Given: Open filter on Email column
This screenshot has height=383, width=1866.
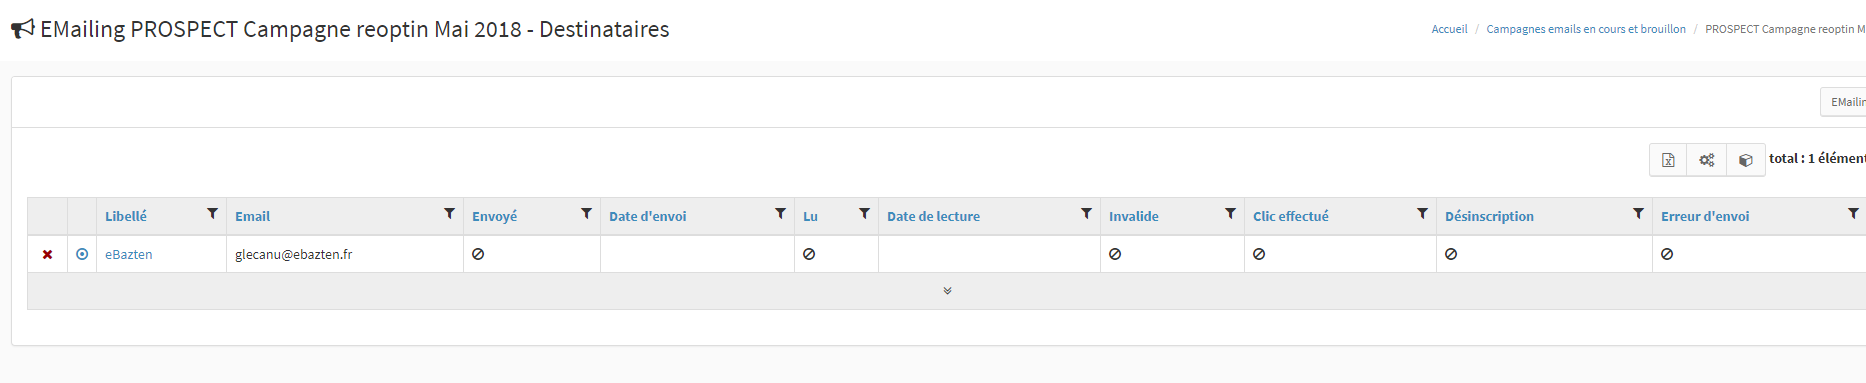Looking at the screenshot, I should click(x=449, y=214).
